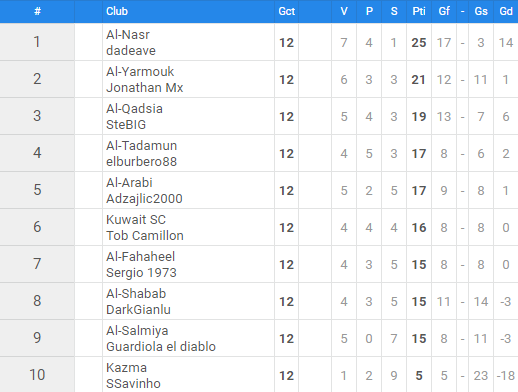This screenshot has height=392, width=518.
Task: Open the Kuwait SC club link
Action: pos(136,220)
